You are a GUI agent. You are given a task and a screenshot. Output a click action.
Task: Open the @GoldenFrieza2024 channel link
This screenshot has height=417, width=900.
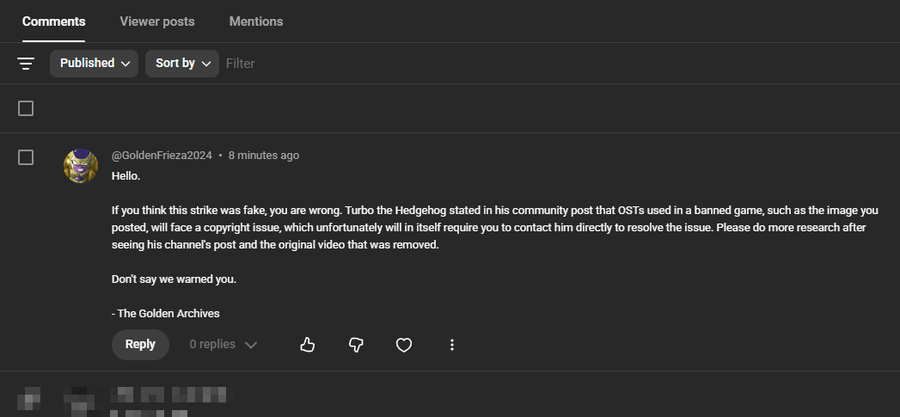pyautogui.click(x=161, y=156)
